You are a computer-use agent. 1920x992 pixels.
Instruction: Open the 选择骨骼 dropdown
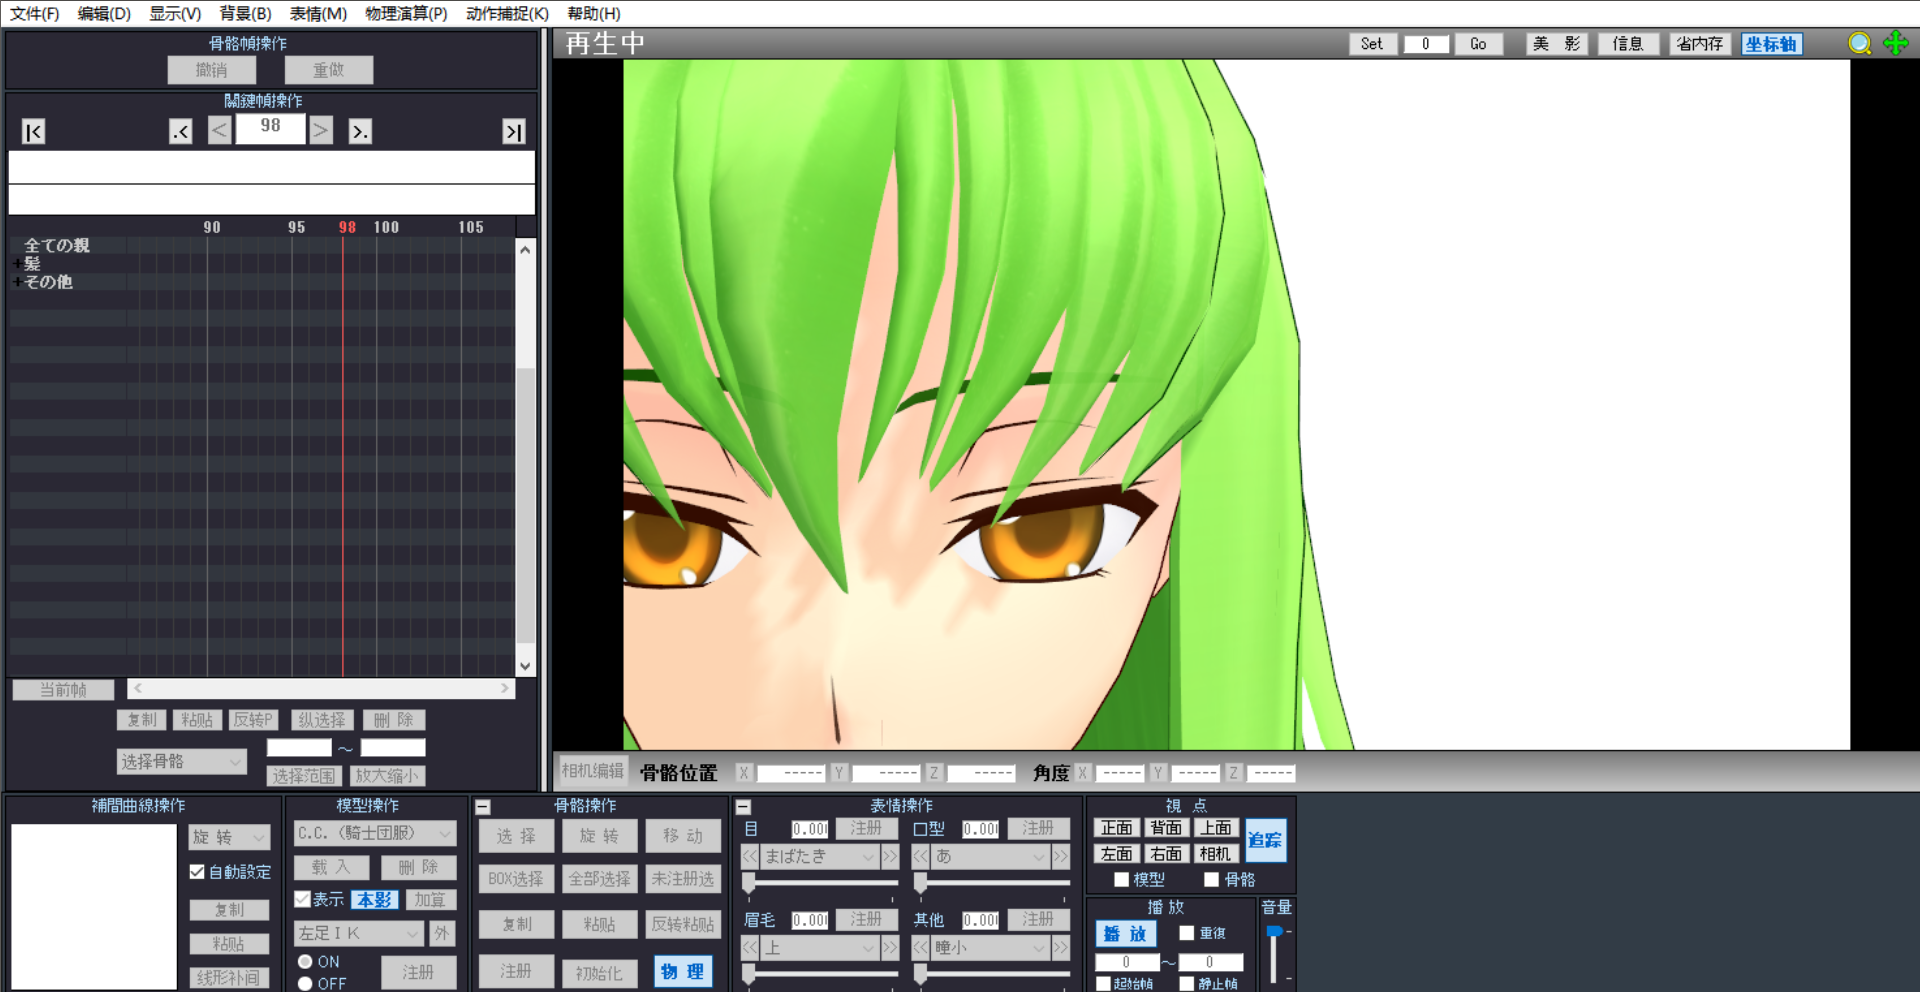[181, 761]
